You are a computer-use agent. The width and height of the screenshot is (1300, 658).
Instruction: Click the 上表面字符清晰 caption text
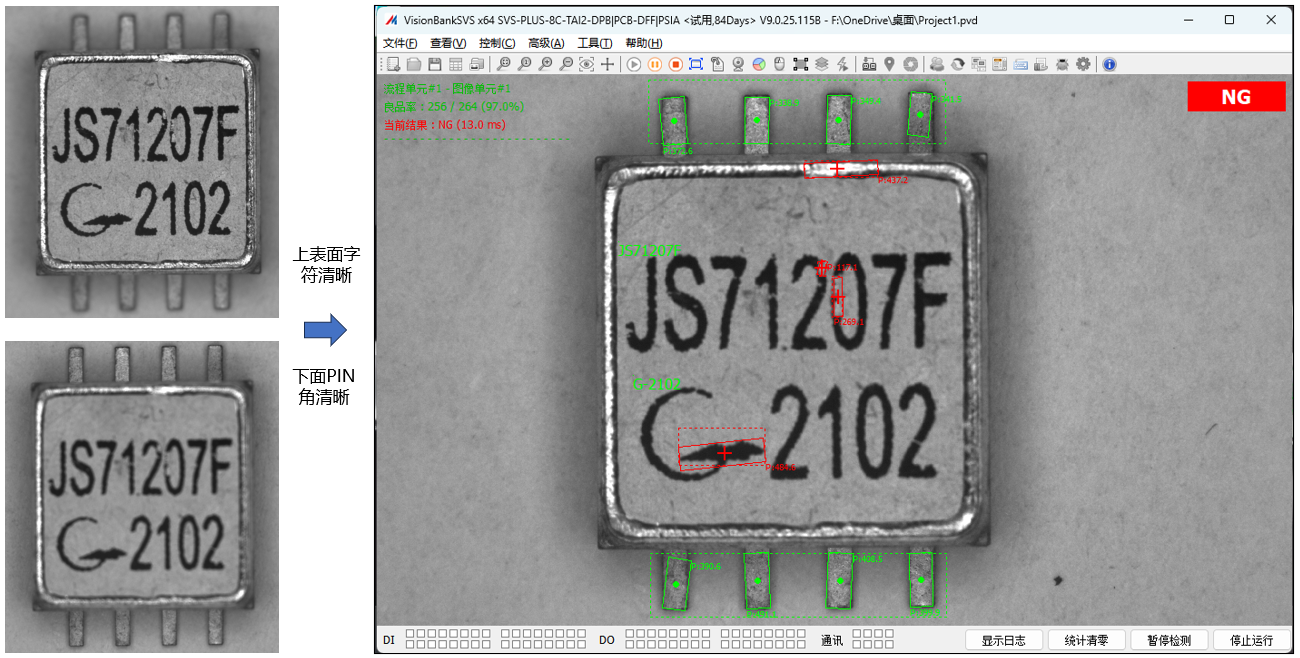326,267
